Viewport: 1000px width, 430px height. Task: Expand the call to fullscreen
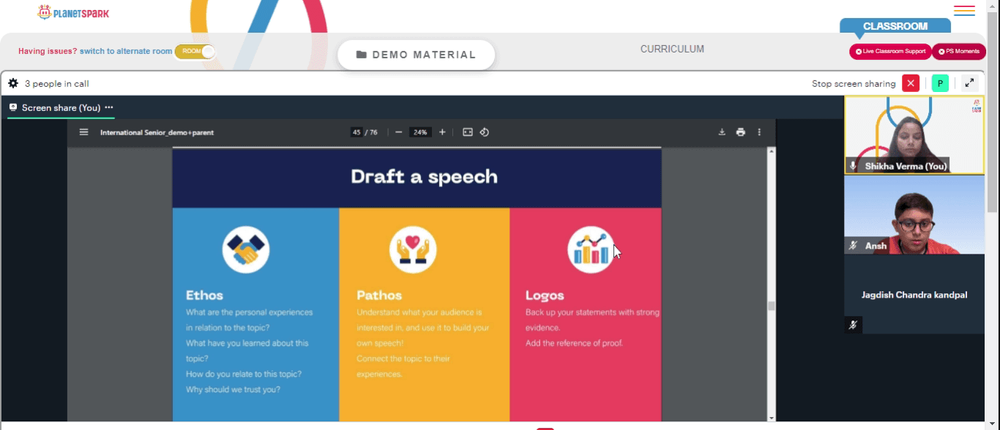(969, 83)
